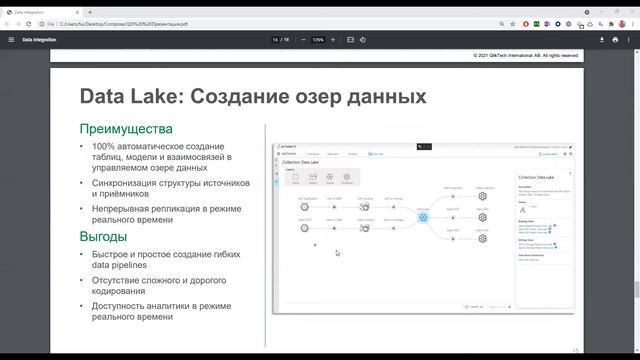This screenshot has height=360, width=640.
Task: Open the green extension icon
Action: 536,24
